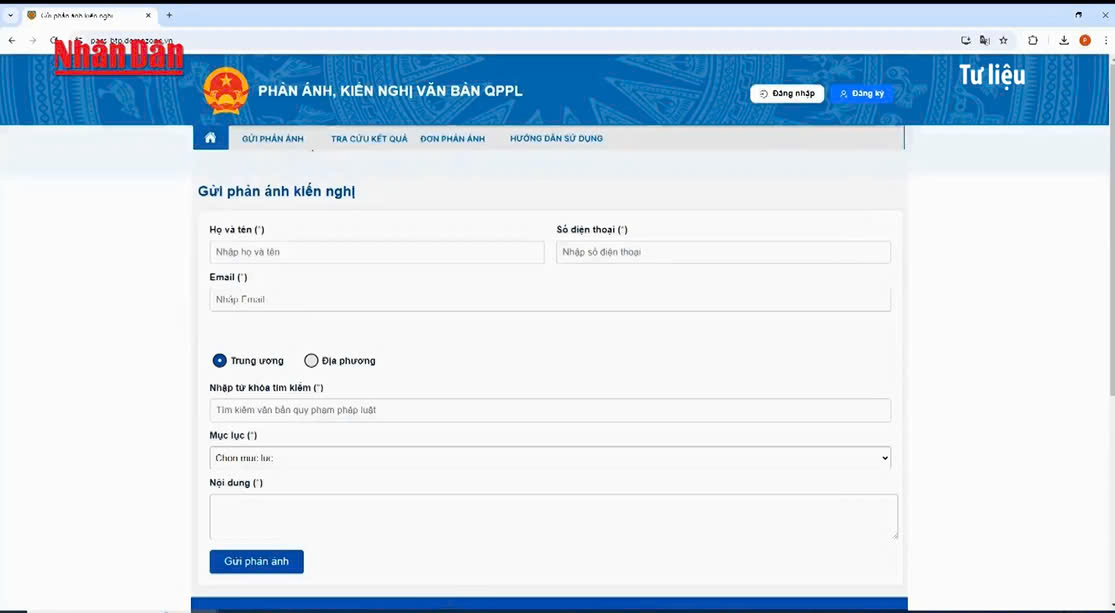Open the orange profile avatar
Image resolution: width=1115 pixels, height=613 pixels.
1085,40
